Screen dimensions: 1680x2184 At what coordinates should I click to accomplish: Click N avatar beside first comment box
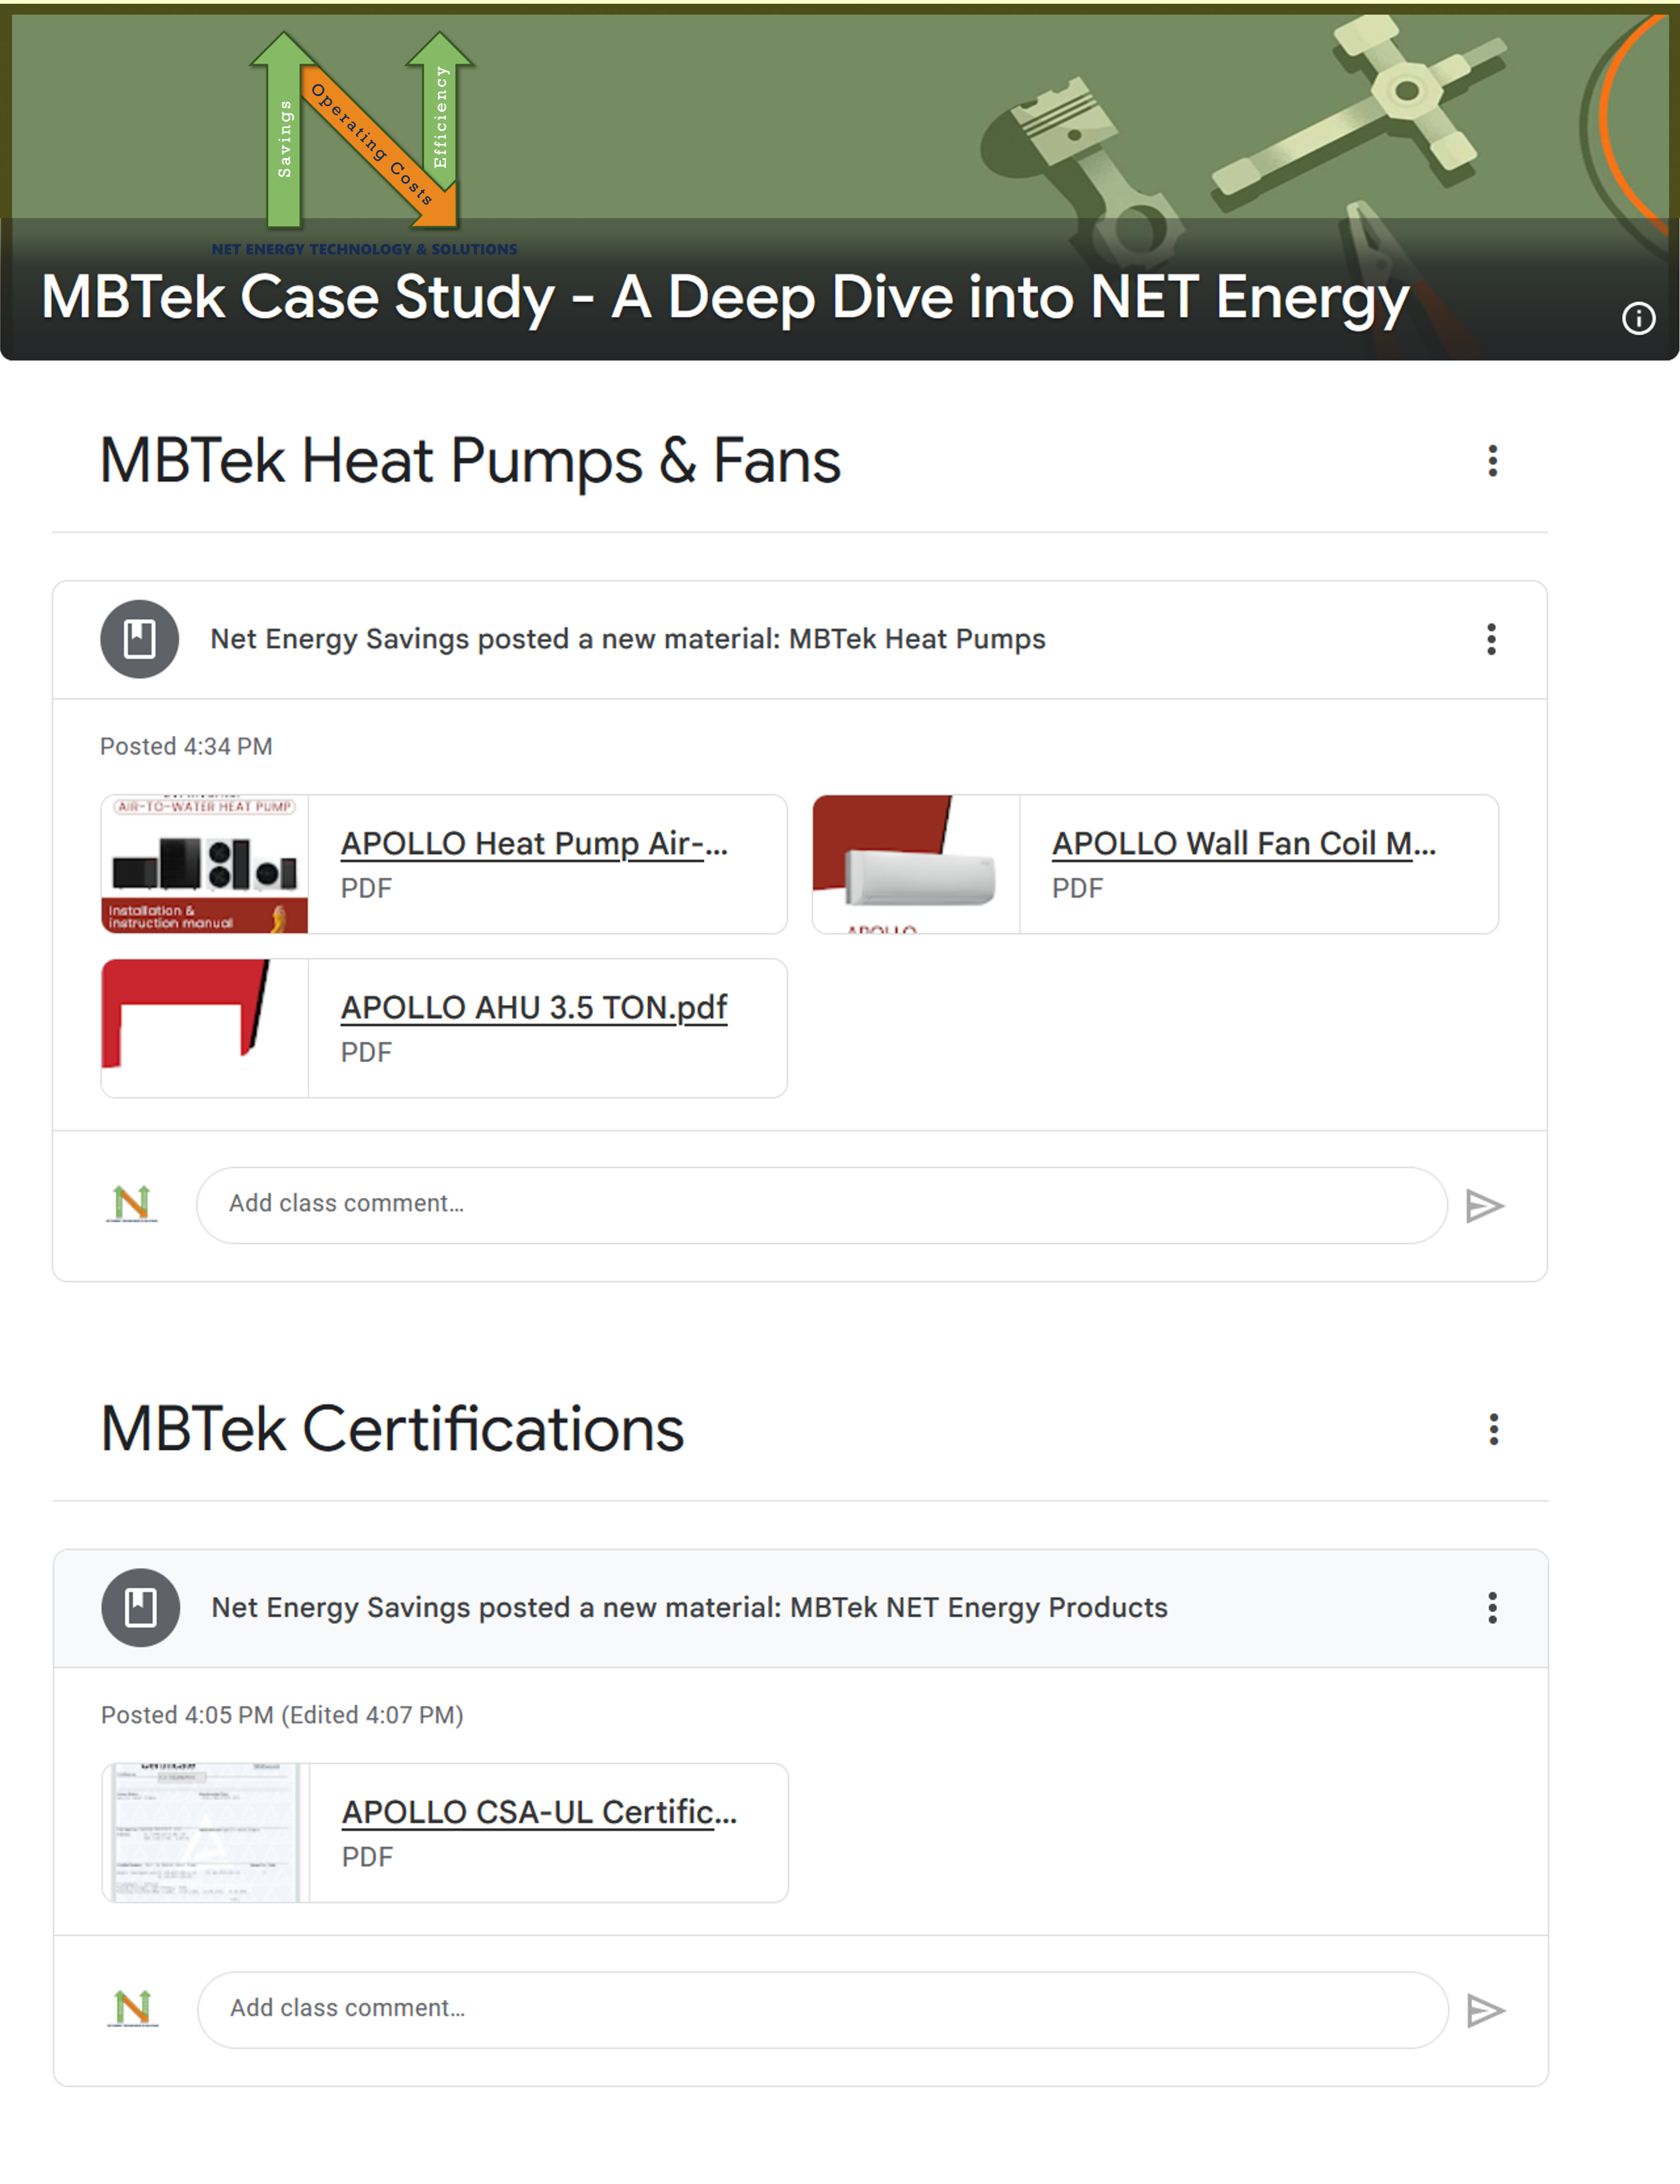tap(132, 1204)
